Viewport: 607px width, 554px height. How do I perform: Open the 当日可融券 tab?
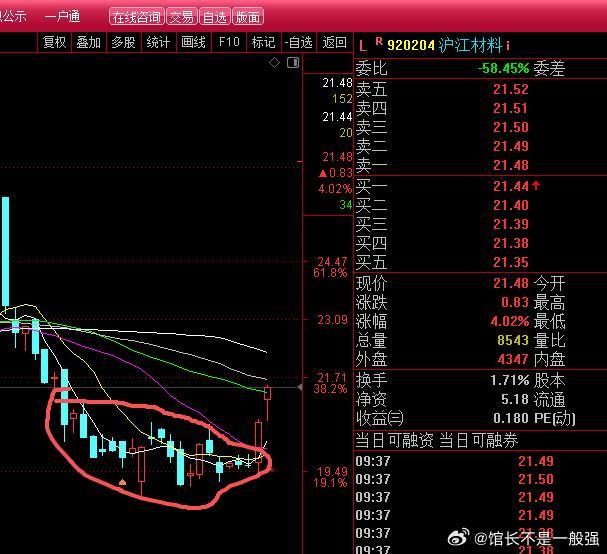click(479, 441)
